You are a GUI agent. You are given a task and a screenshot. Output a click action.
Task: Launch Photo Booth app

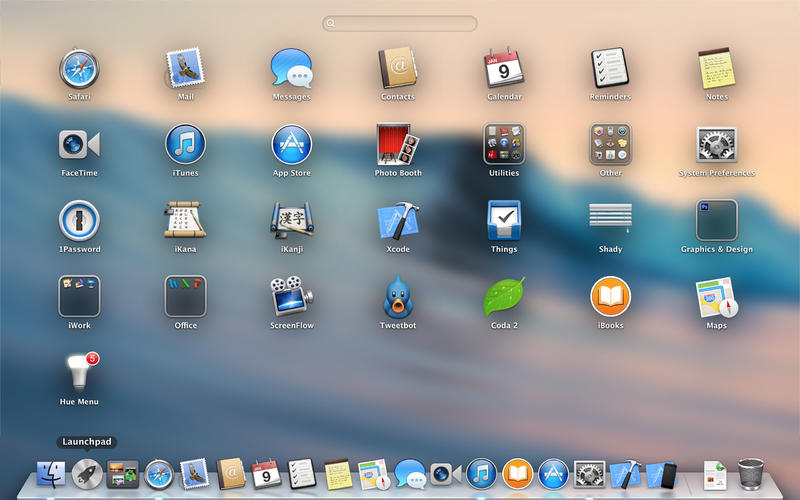[x=398, y=144]
